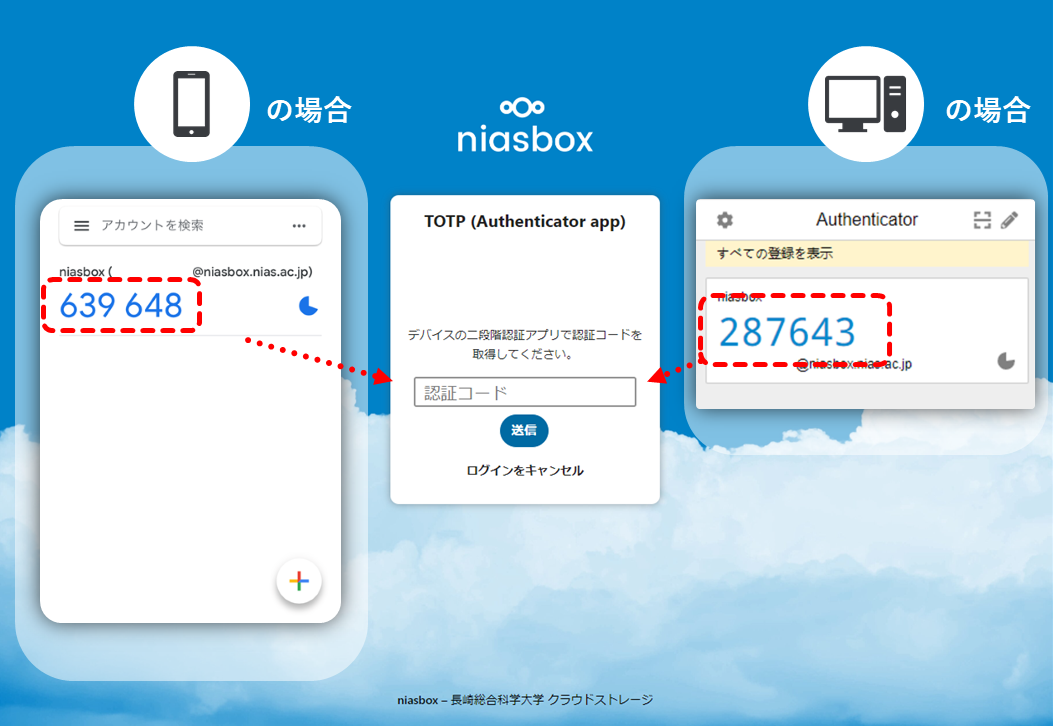The height and width of the screenshot is (726, 1053).
Task: Click the すべての登録を表示 banner
Action: tap(867, 253)
